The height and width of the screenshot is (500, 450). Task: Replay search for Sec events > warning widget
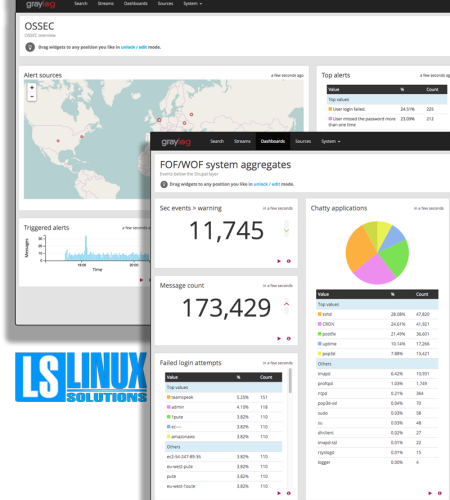(279, 261)
